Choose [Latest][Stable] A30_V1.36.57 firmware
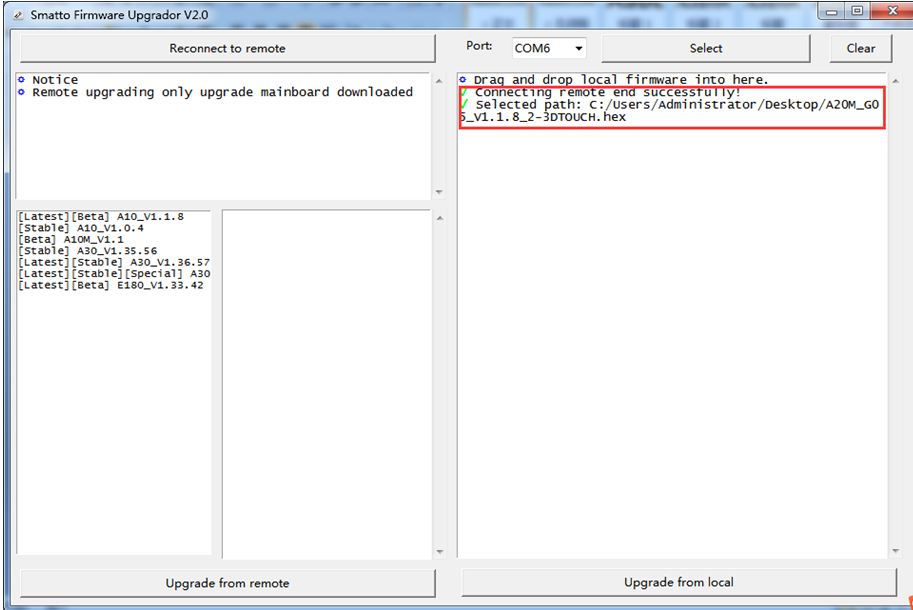 click(113, 262)
